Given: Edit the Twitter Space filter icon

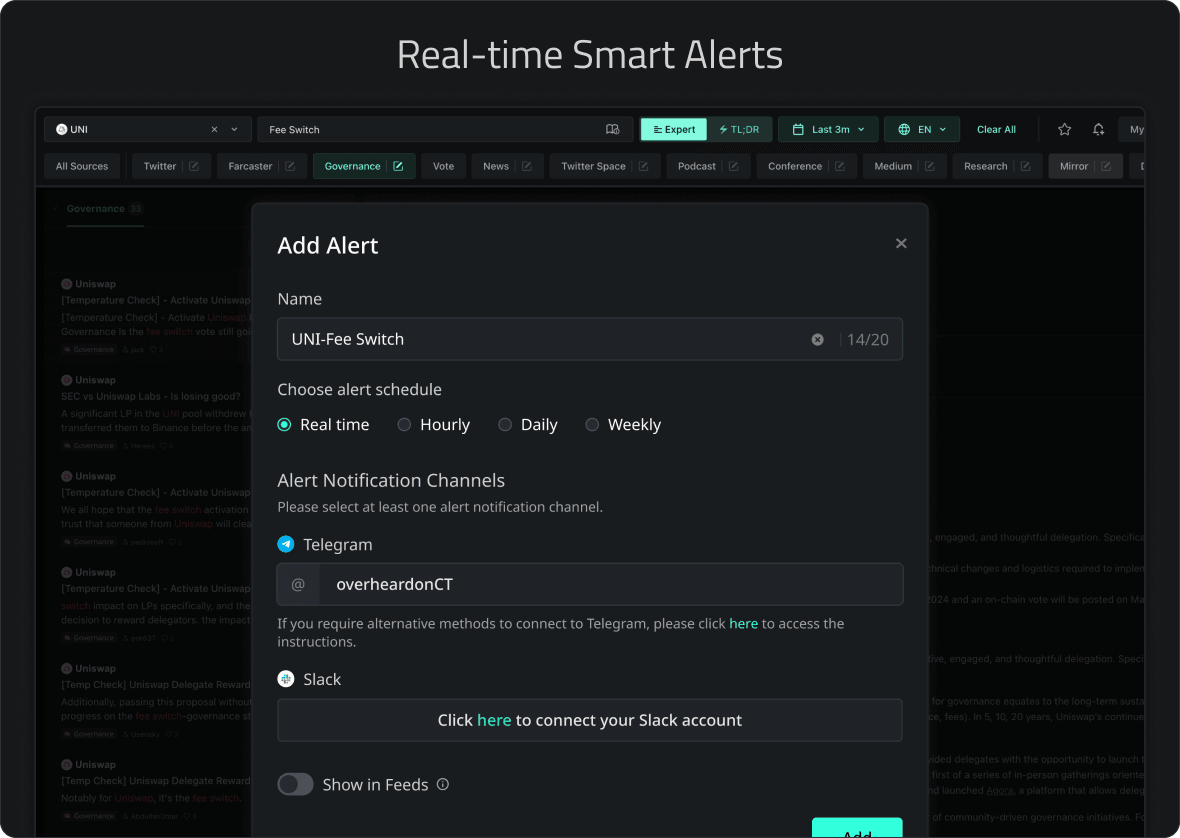Looking at the screenshot, I should tap(643, 166).
